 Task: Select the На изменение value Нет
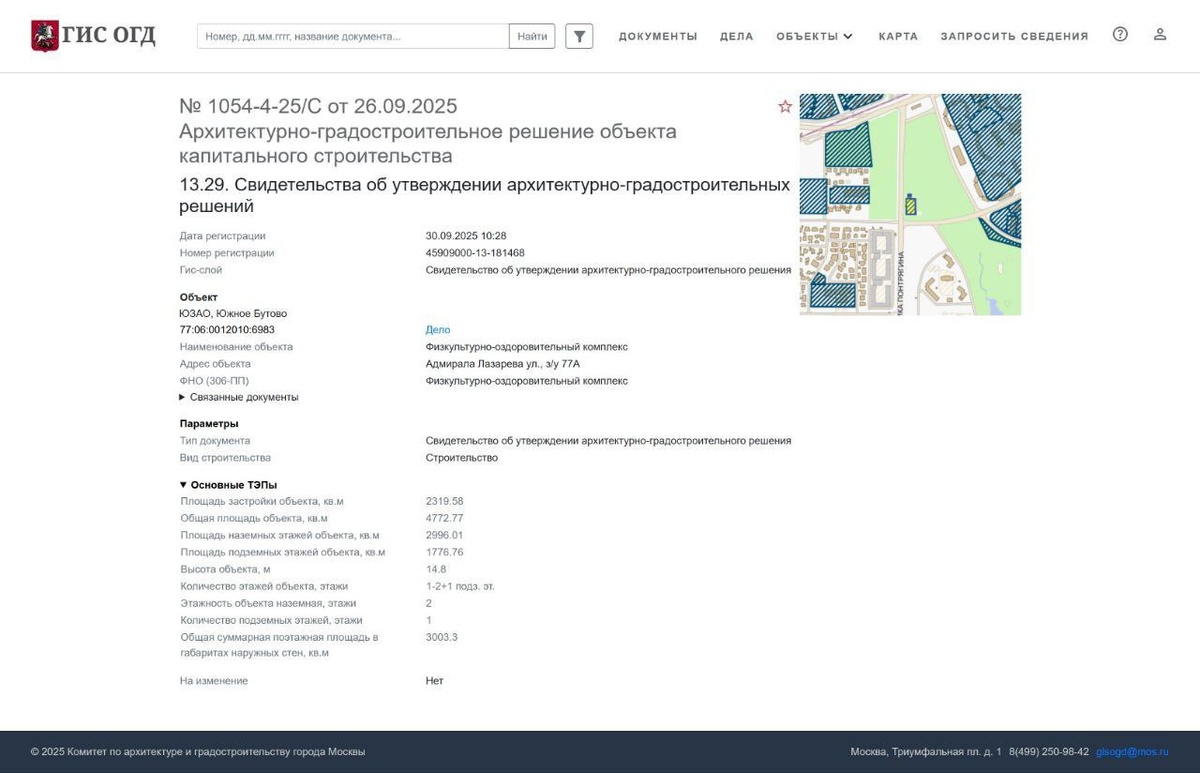435,681
